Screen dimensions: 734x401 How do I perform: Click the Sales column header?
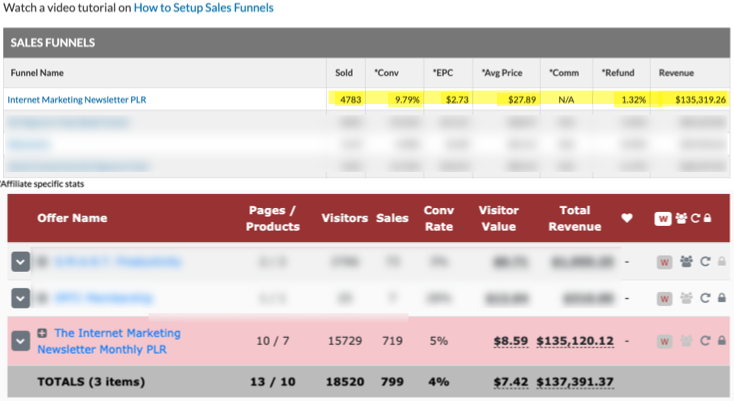pos(392,218)
